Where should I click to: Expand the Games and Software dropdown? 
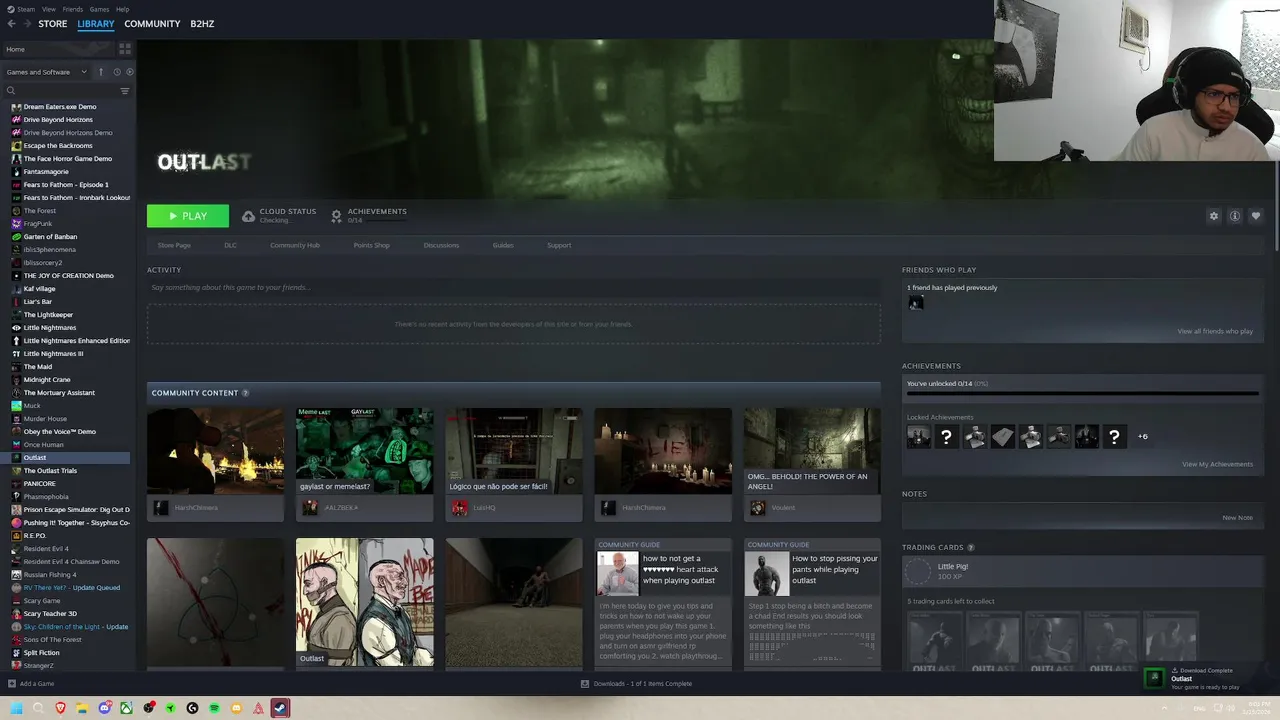(x=47, y=72)
